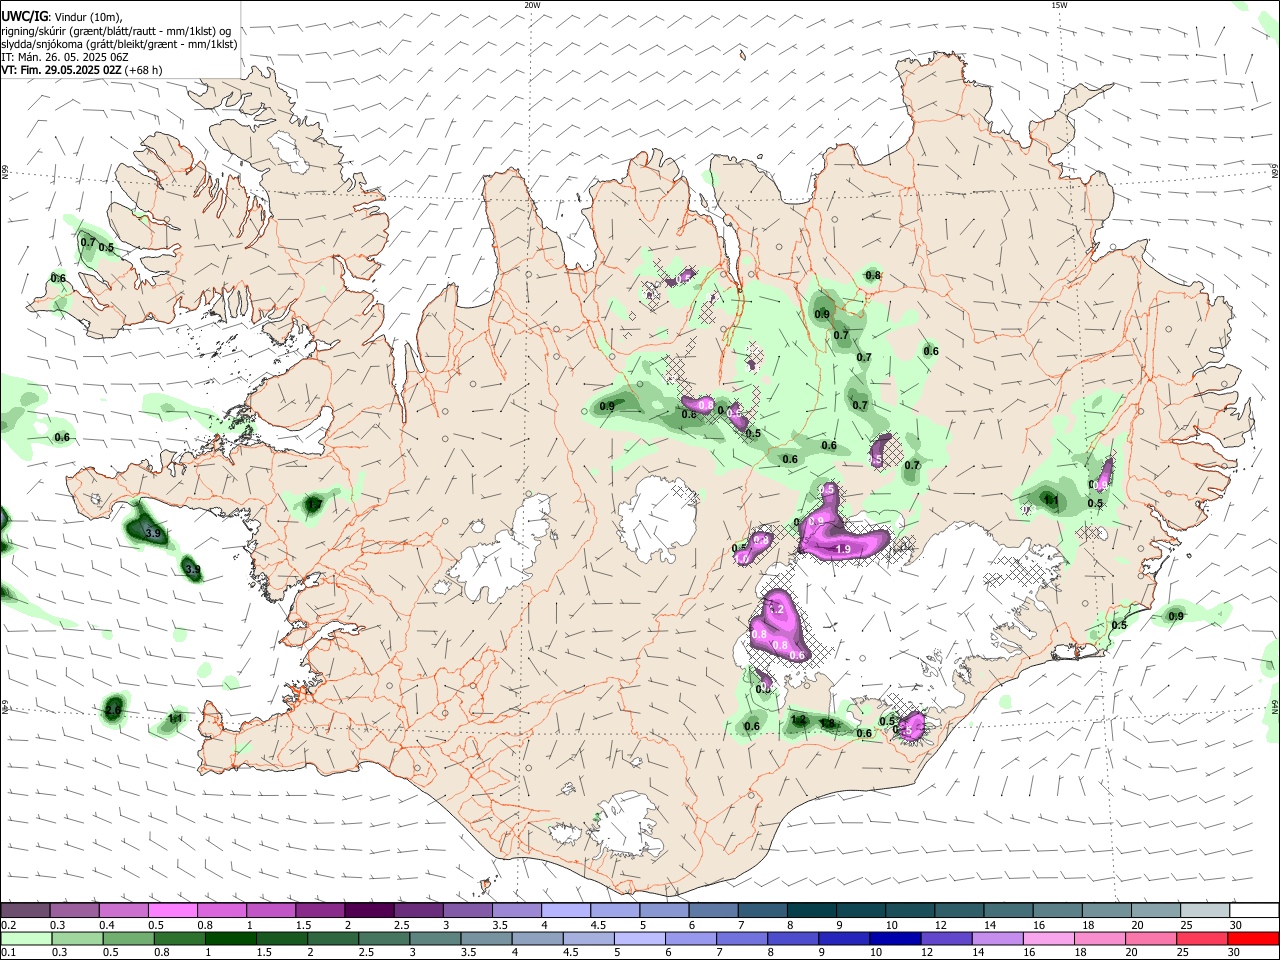This screenshot has width=1280, height=960.
Task: Select the bright magenta 0.5 swatch in snow legend
Action: 172,910
